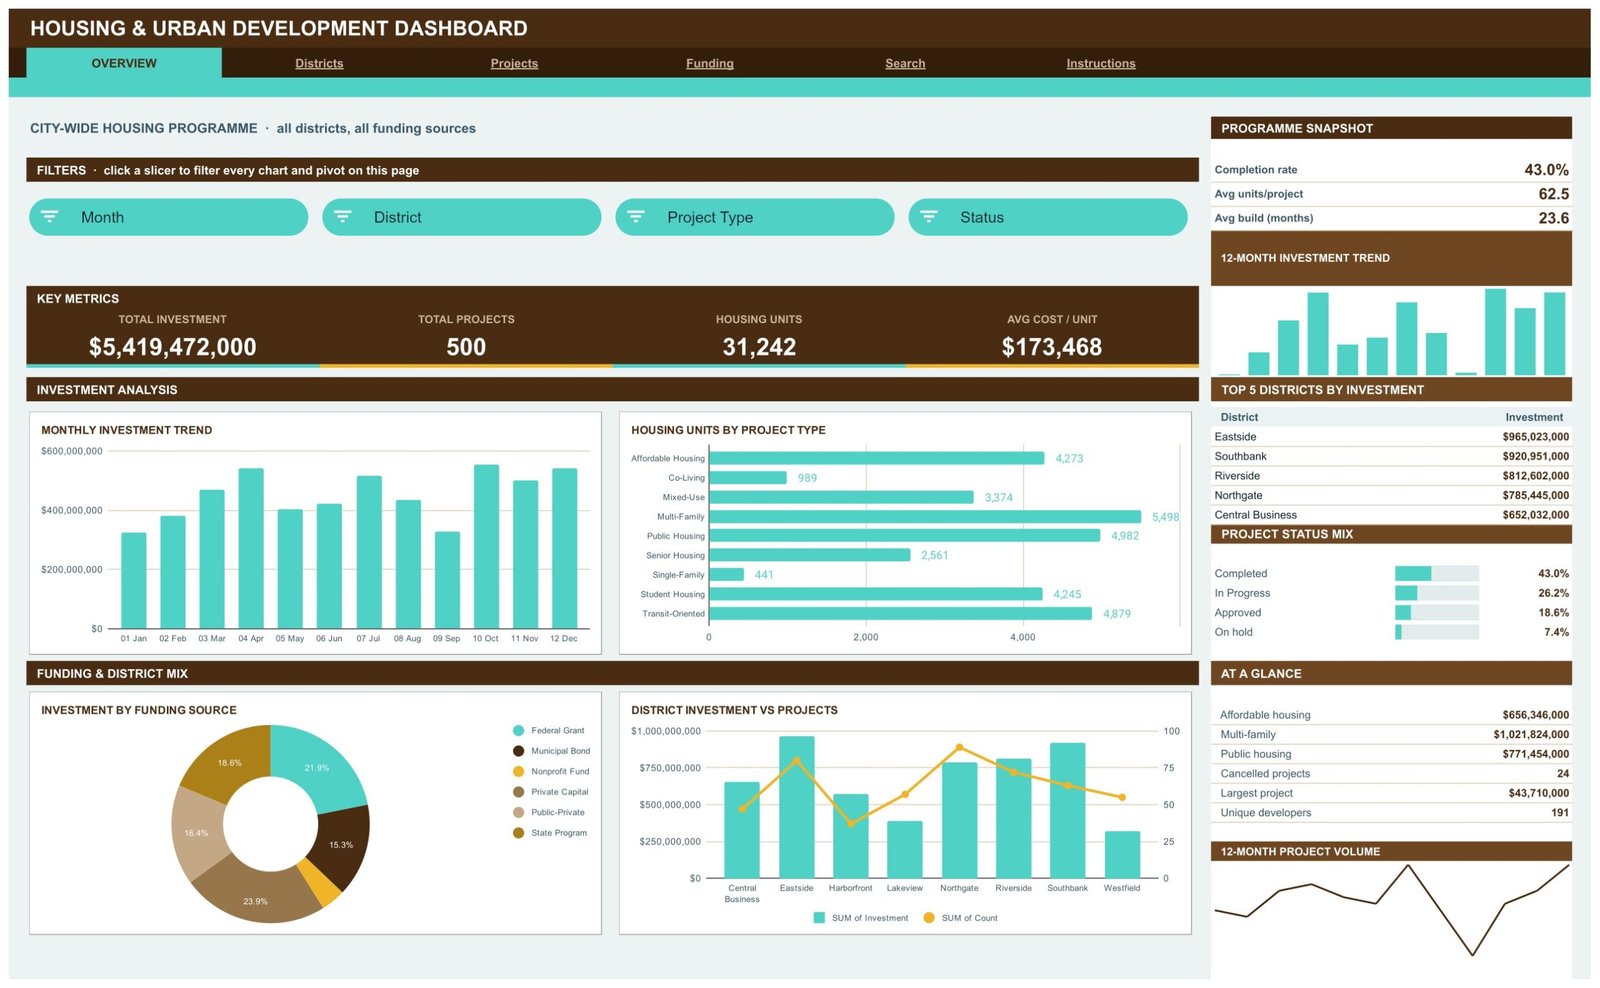Select the Avg Cost per Unit $173,468
This screenshot has width=1600, height=988.
coord(1052,347)
